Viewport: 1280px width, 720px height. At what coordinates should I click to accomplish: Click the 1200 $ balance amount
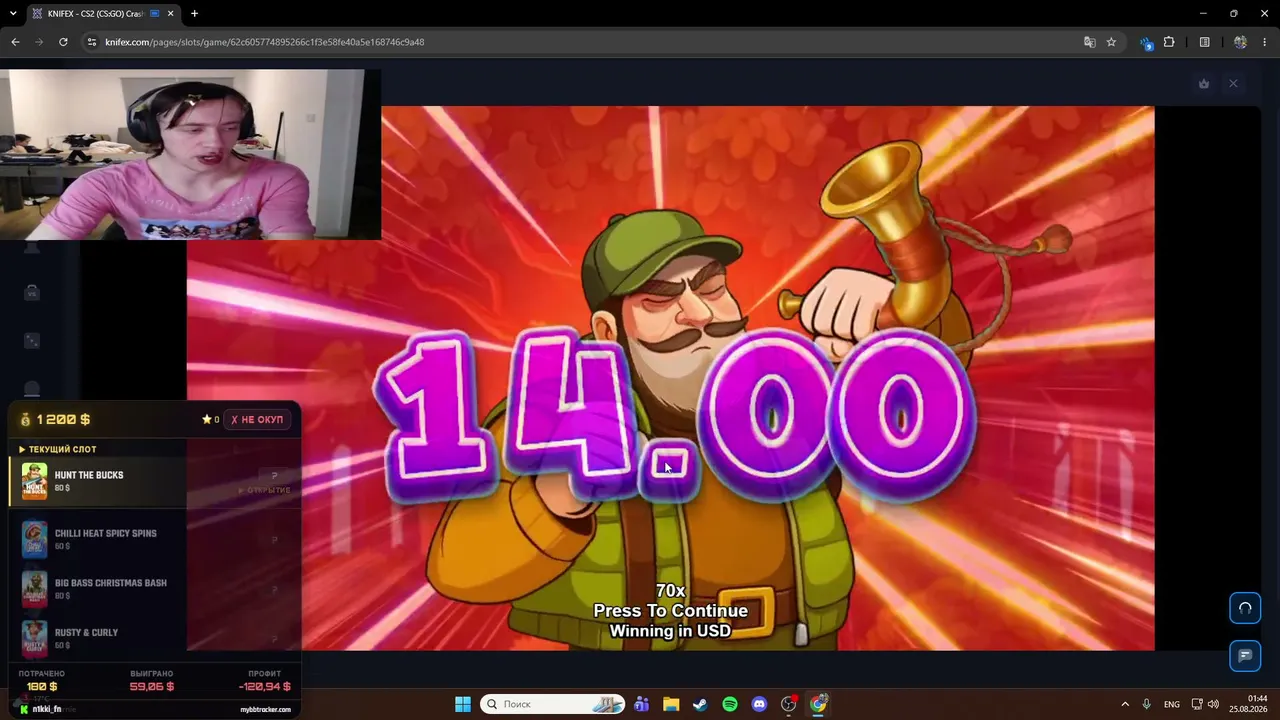(x=64, y=420)
